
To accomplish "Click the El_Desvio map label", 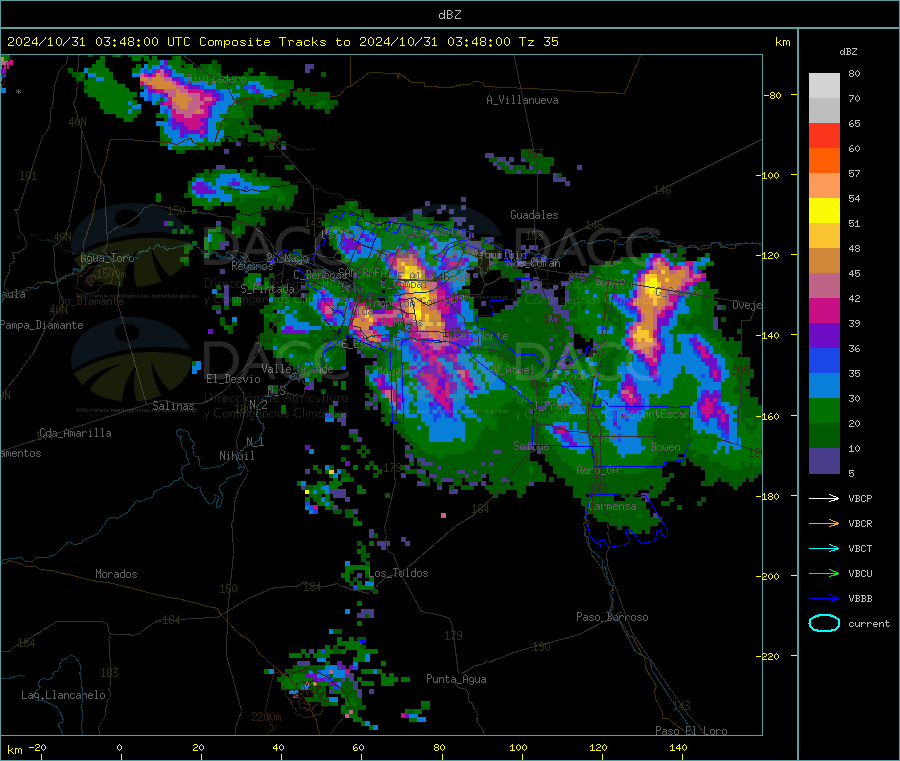I will [233, 379].
